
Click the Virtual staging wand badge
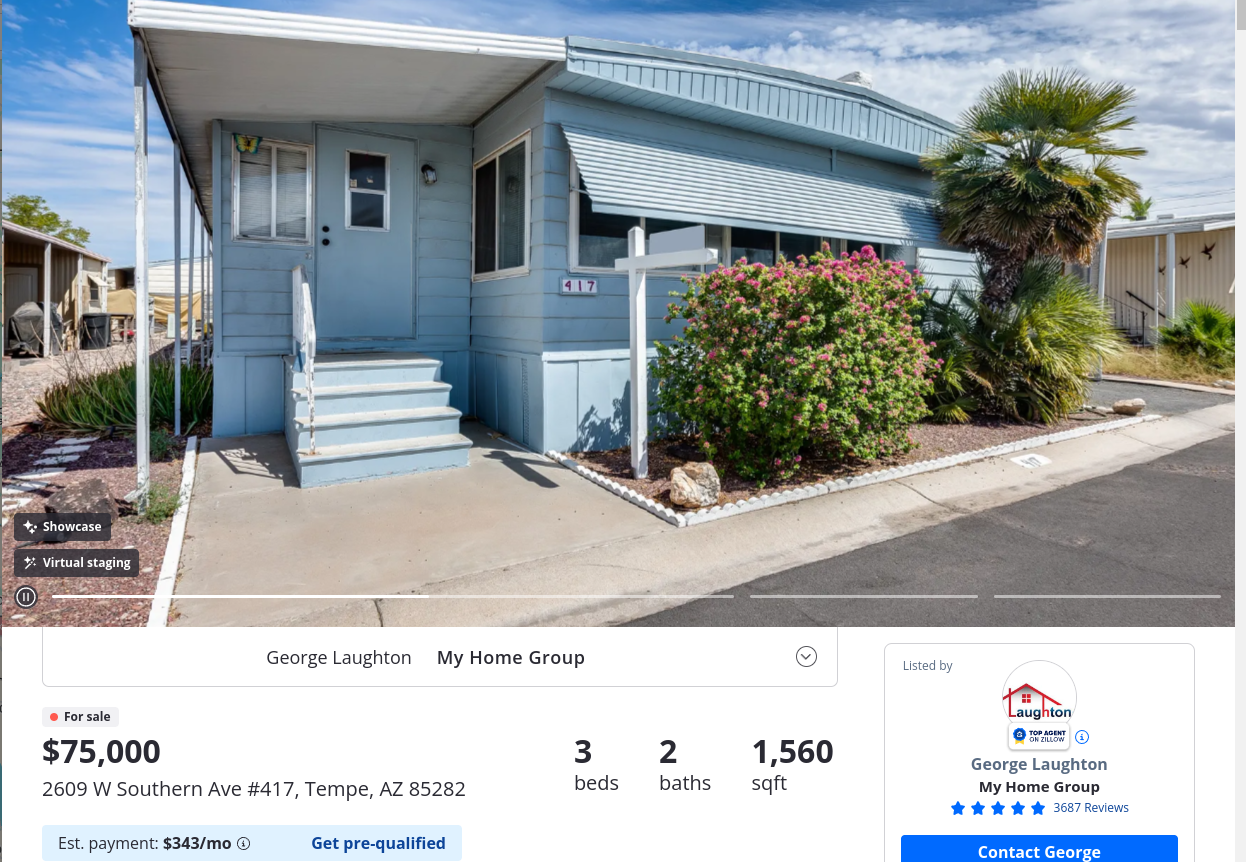coord(77,563)
